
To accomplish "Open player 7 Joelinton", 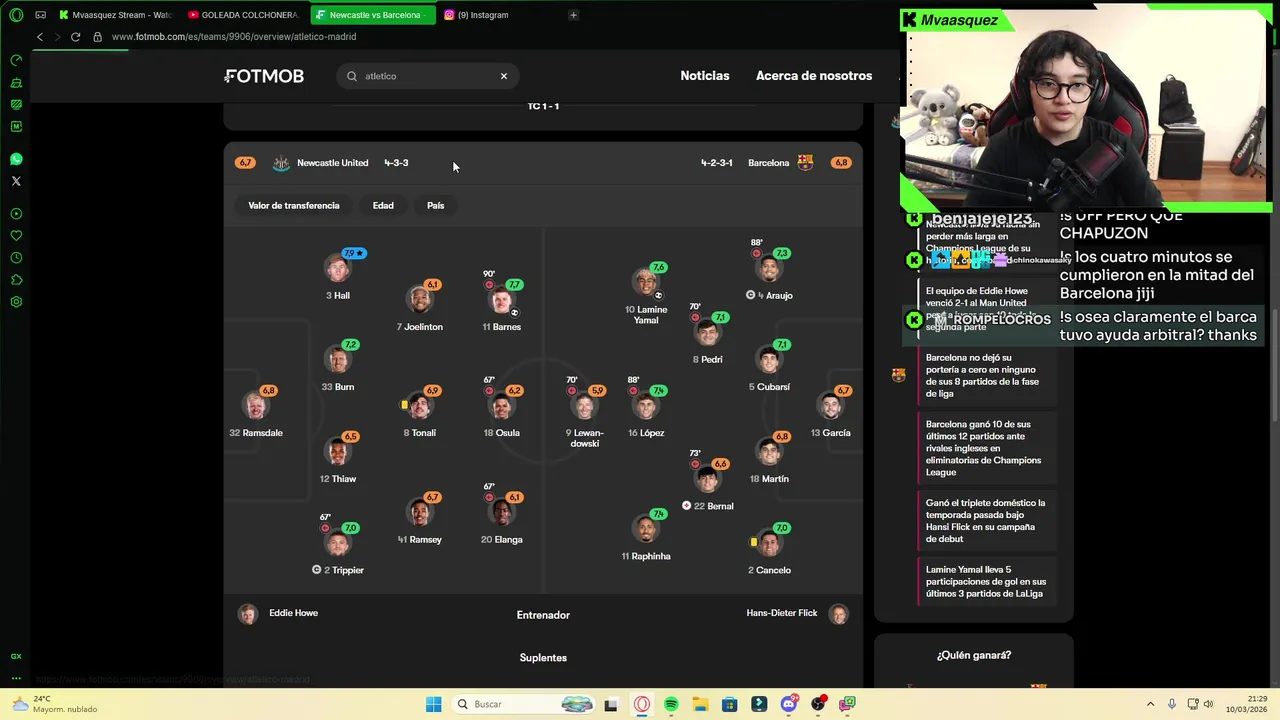I will pyautogui.click(x=420, y=308).
